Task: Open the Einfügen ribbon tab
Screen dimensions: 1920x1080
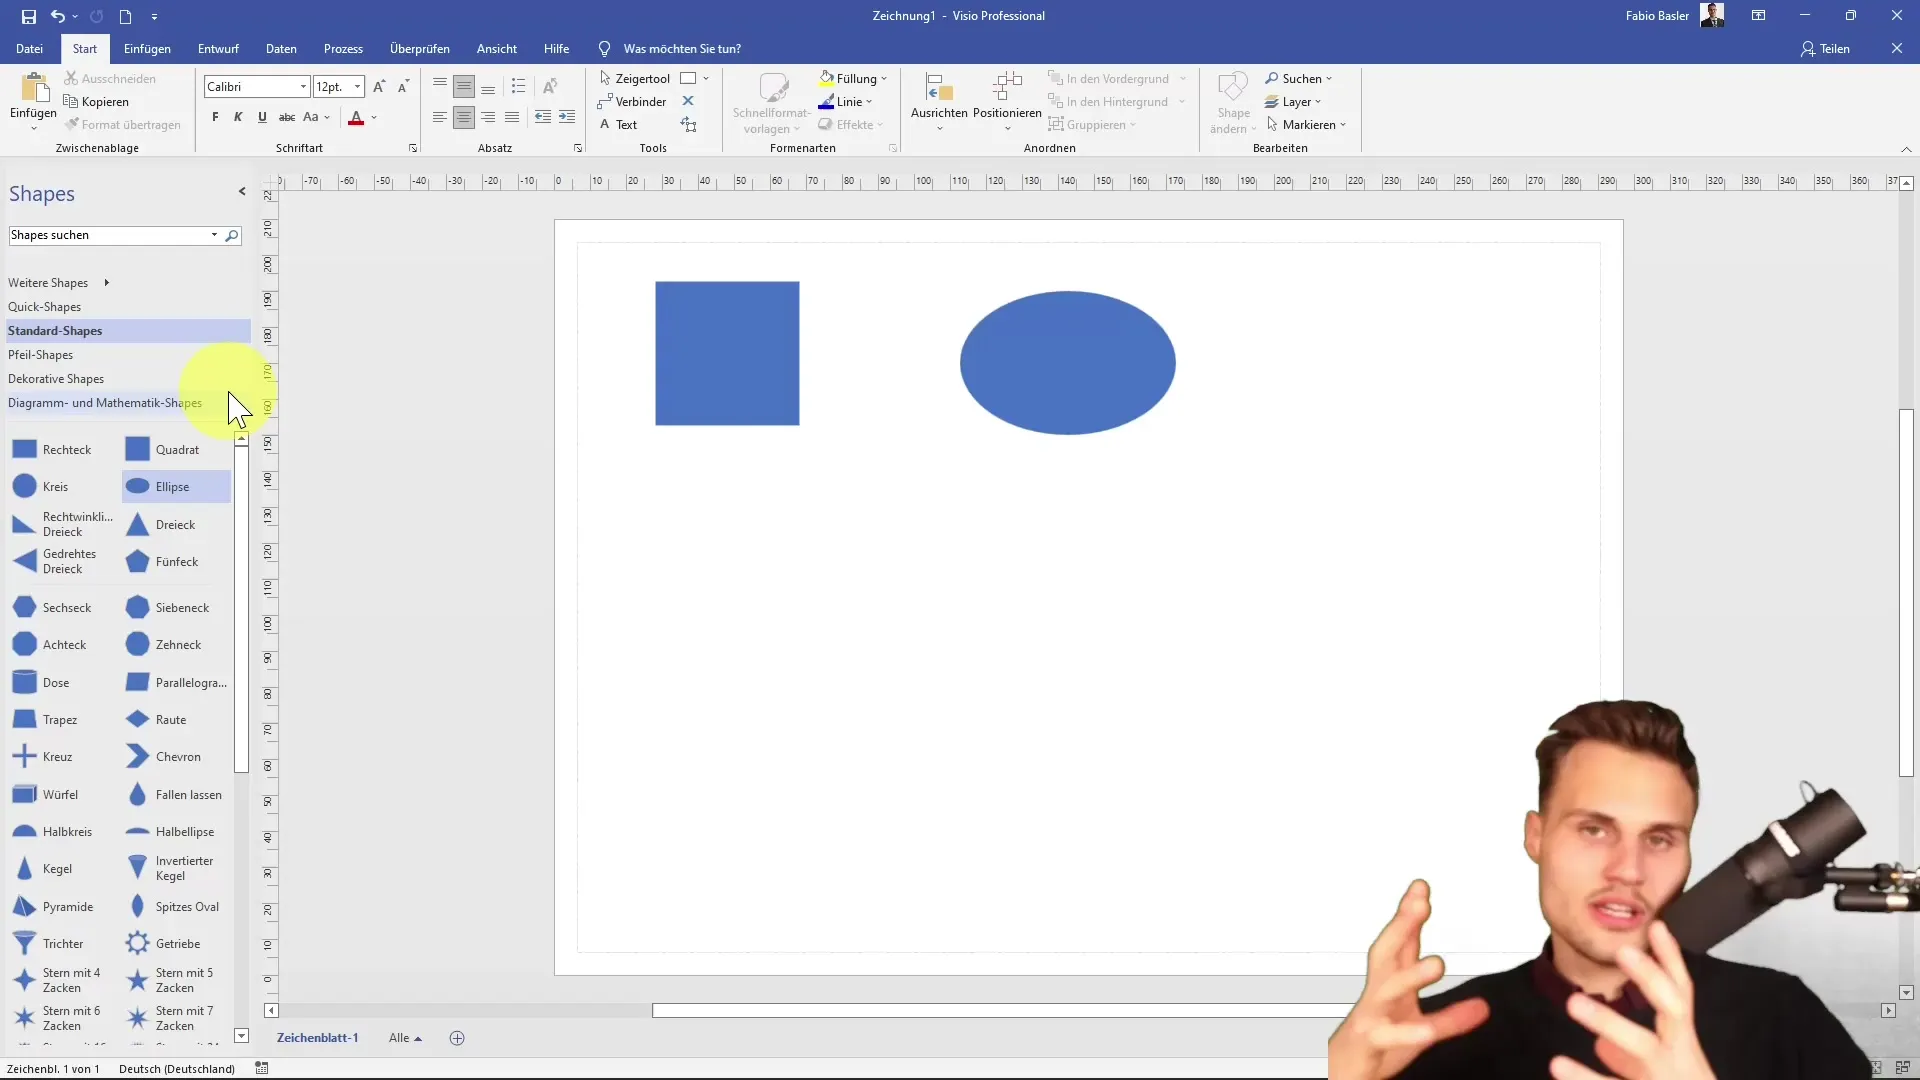Action: 147,48
